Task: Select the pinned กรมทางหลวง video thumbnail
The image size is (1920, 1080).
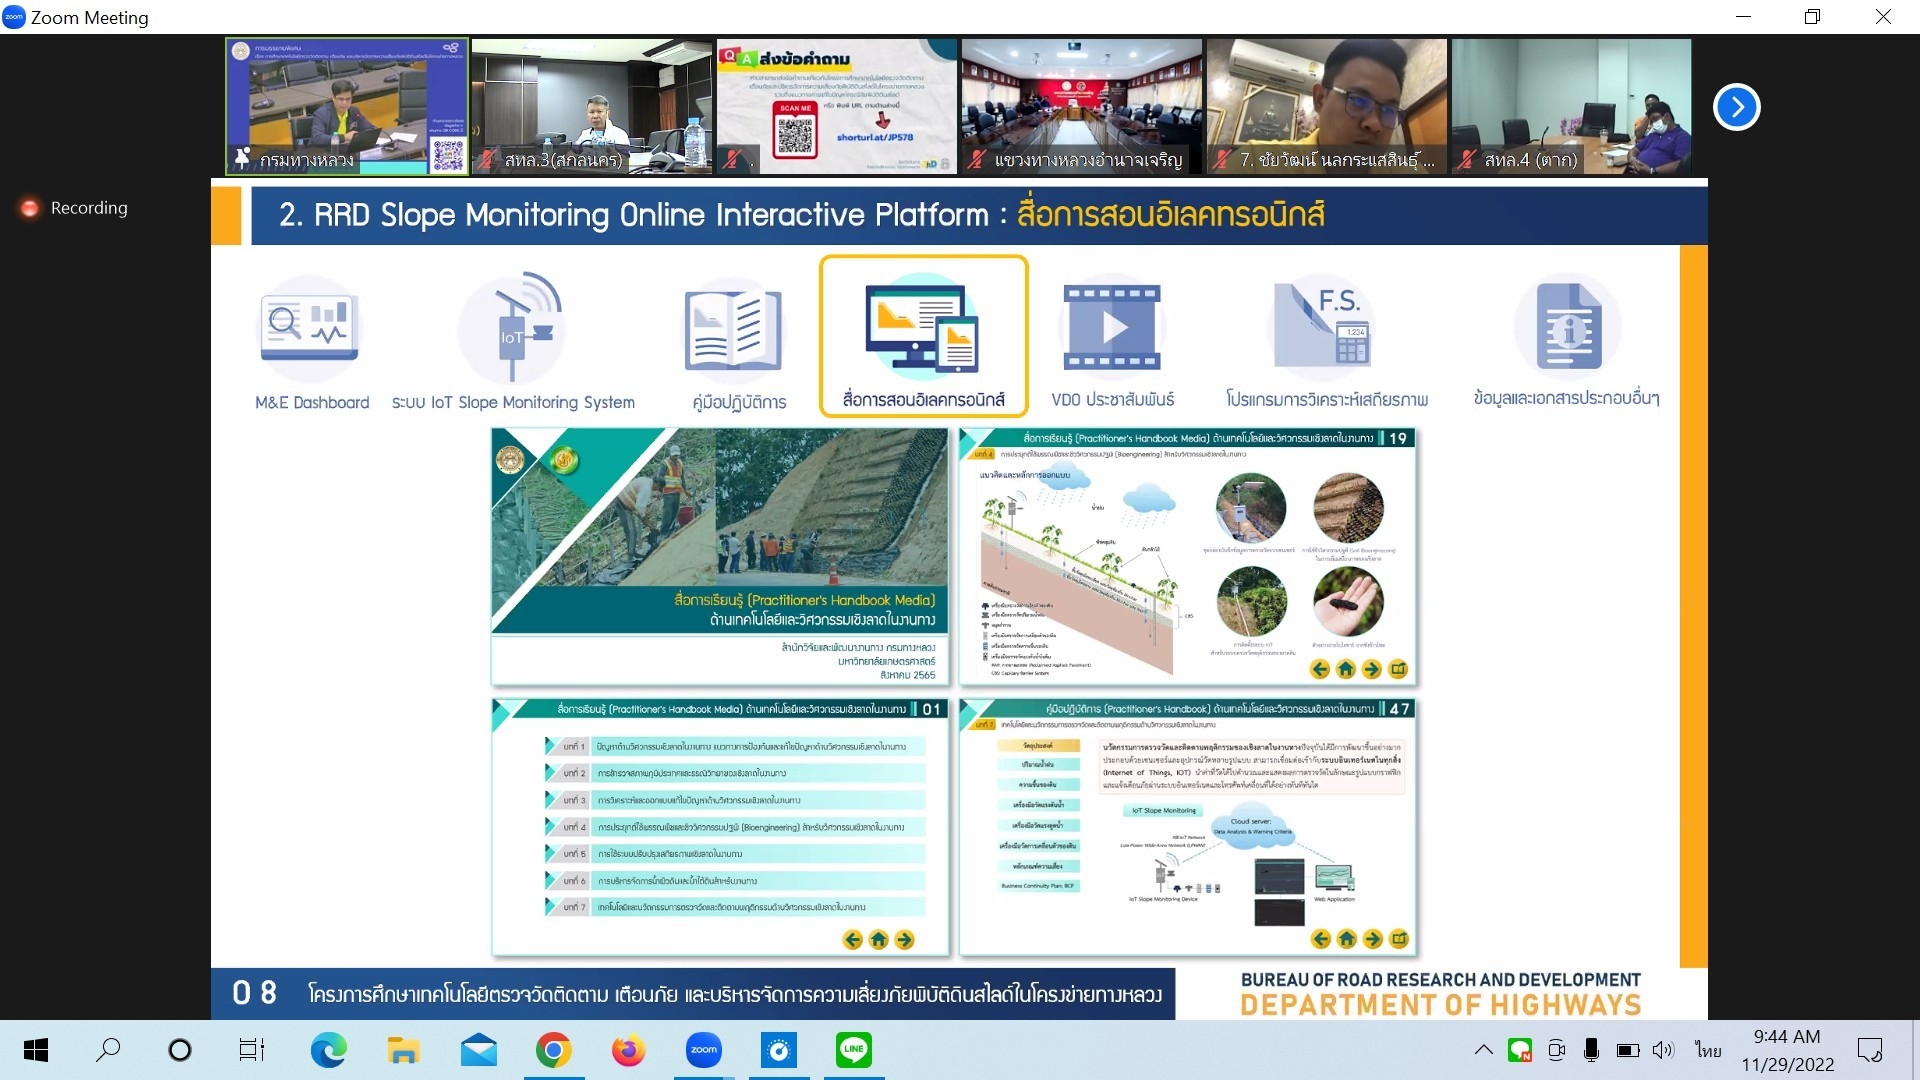Action: pos(346,107)
